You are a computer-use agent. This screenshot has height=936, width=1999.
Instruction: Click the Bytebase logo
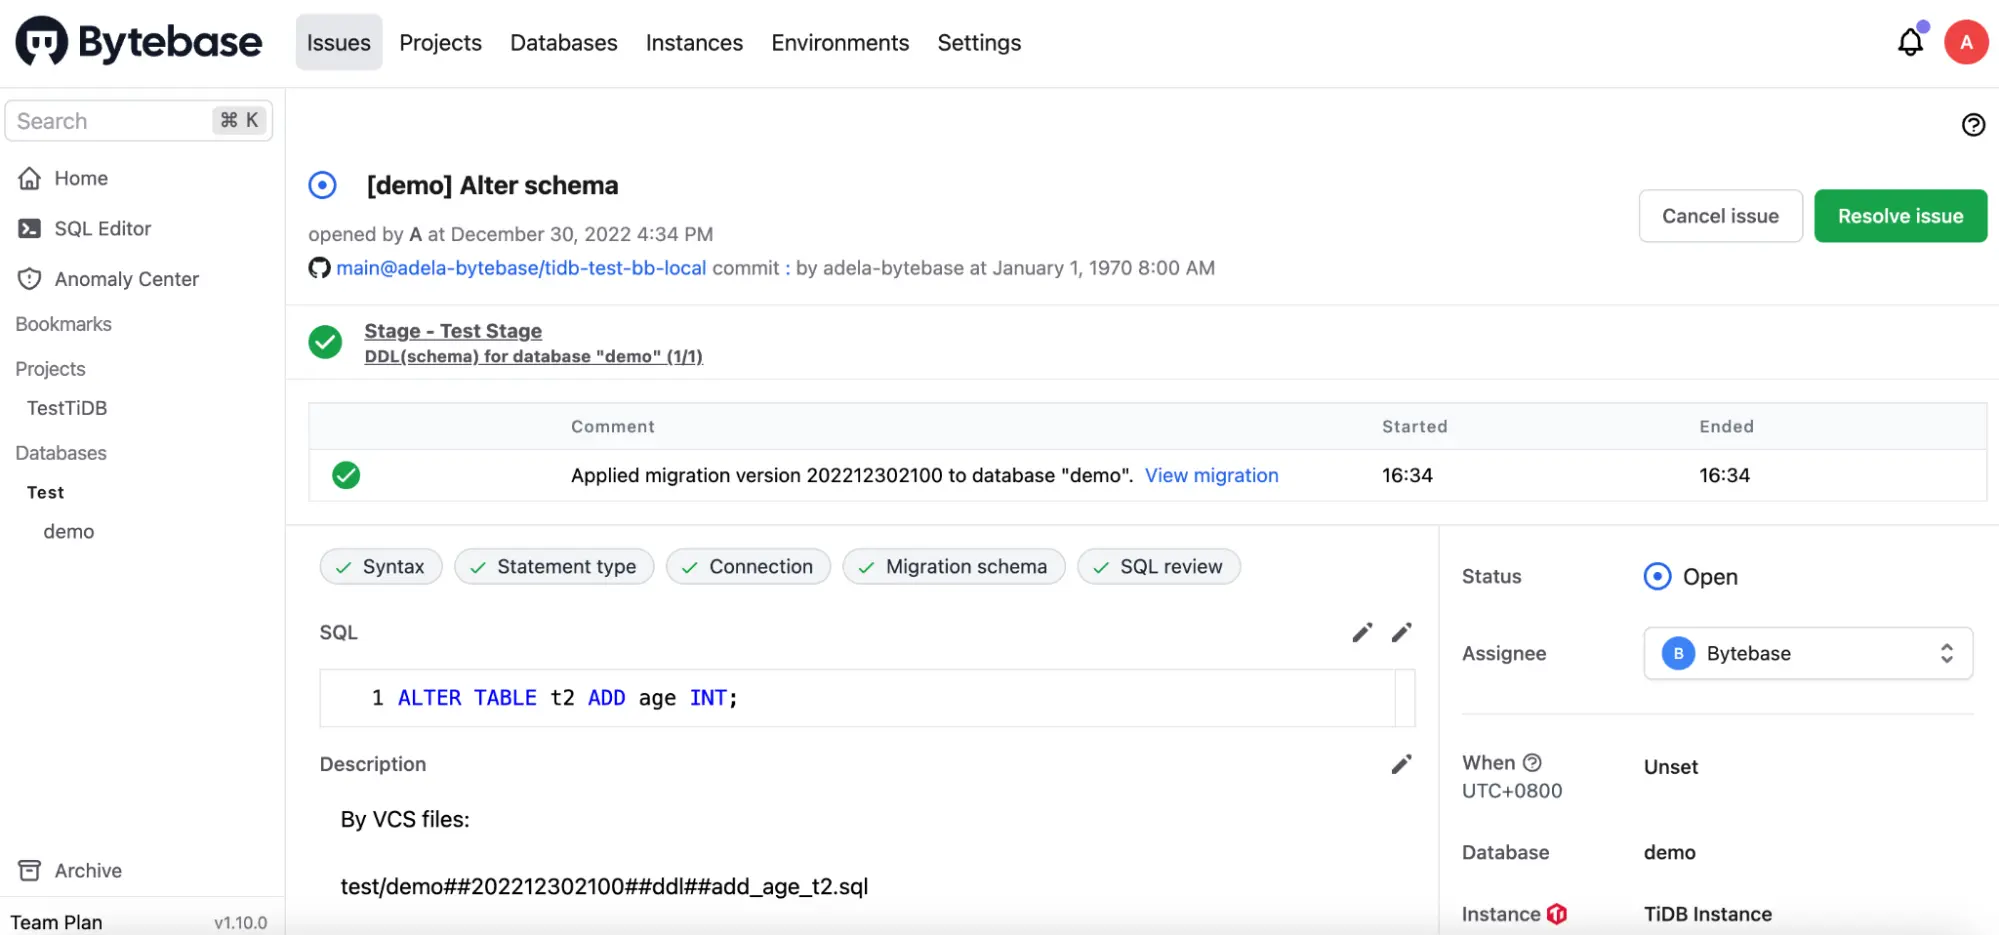click(137, 41)
